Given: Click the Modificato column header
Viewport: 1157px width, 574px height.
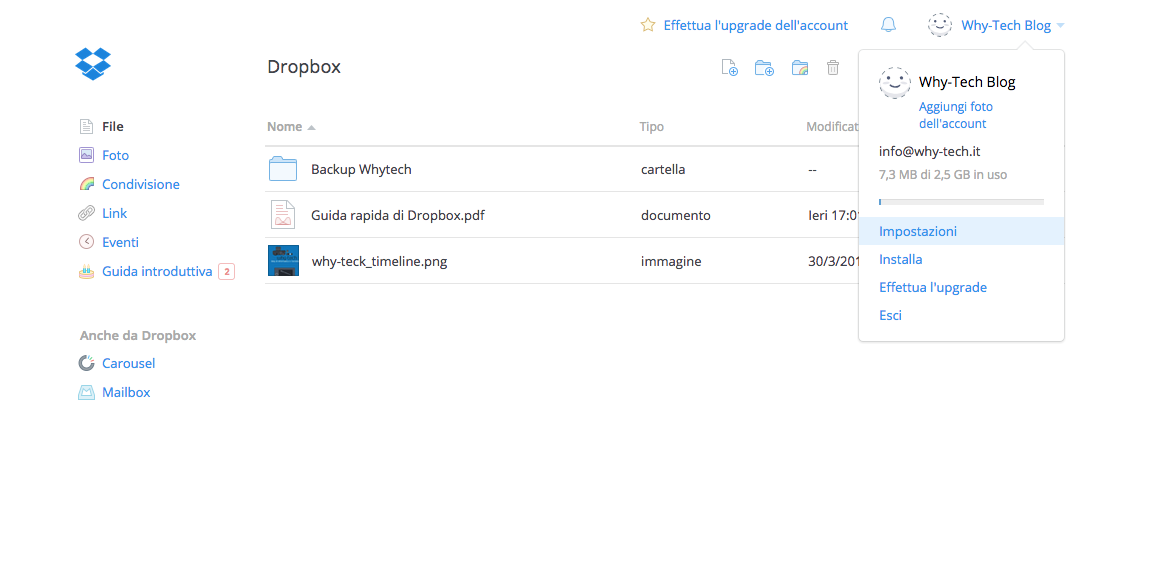Looking at the screenshot, I should 832,127.
